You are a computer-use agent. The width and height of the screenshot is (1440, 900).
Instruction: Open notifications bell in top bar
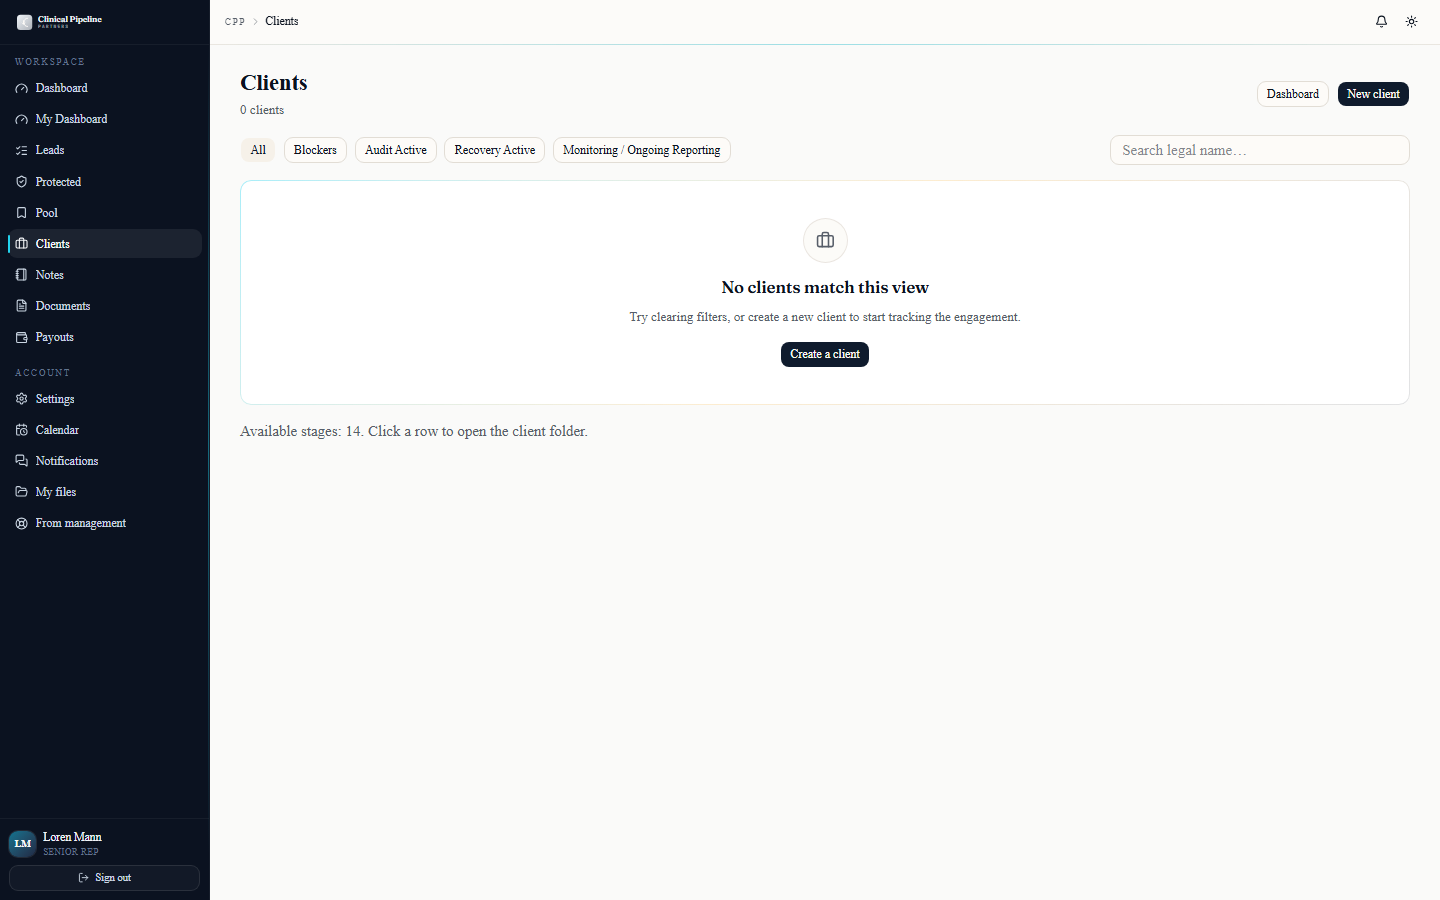1381,21
